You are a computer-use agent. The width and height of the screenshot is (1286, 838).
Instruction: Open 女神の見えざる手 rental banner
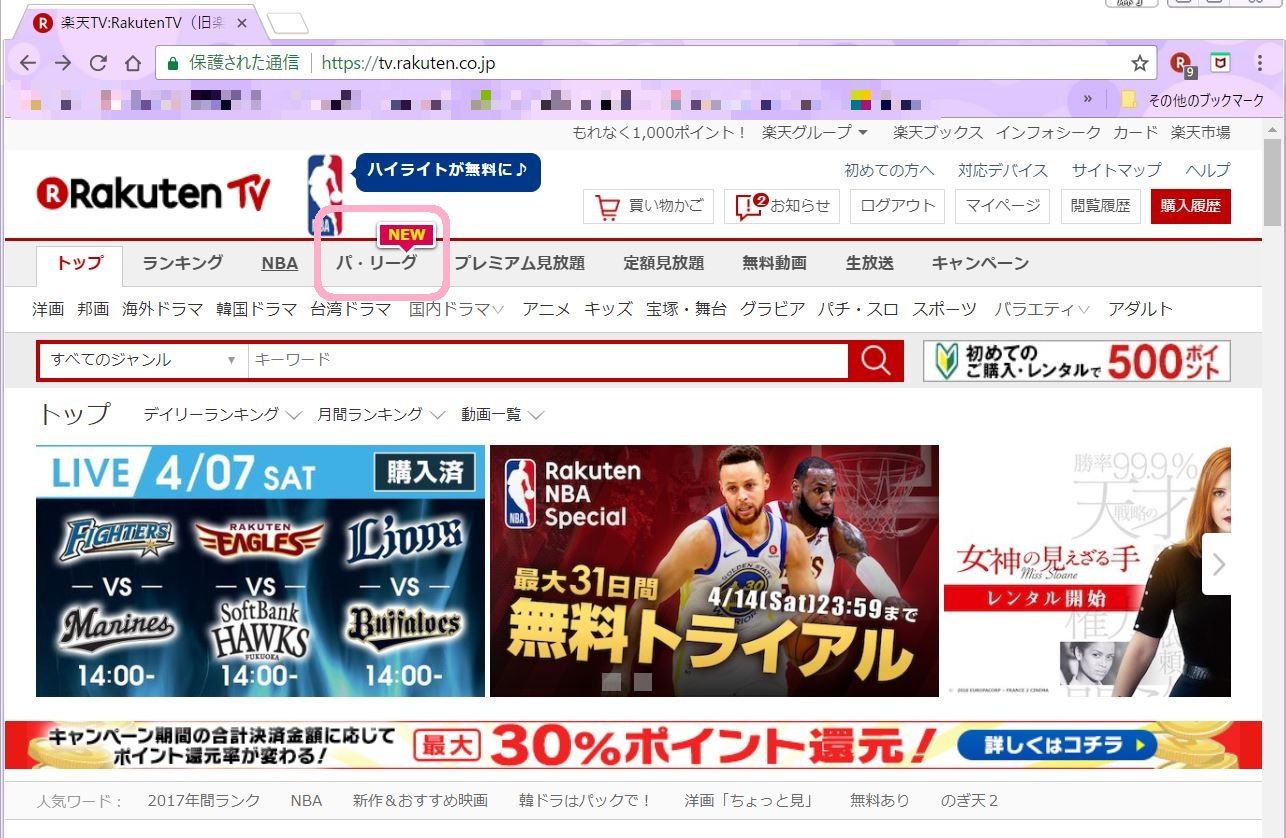tap(1087, 571)
